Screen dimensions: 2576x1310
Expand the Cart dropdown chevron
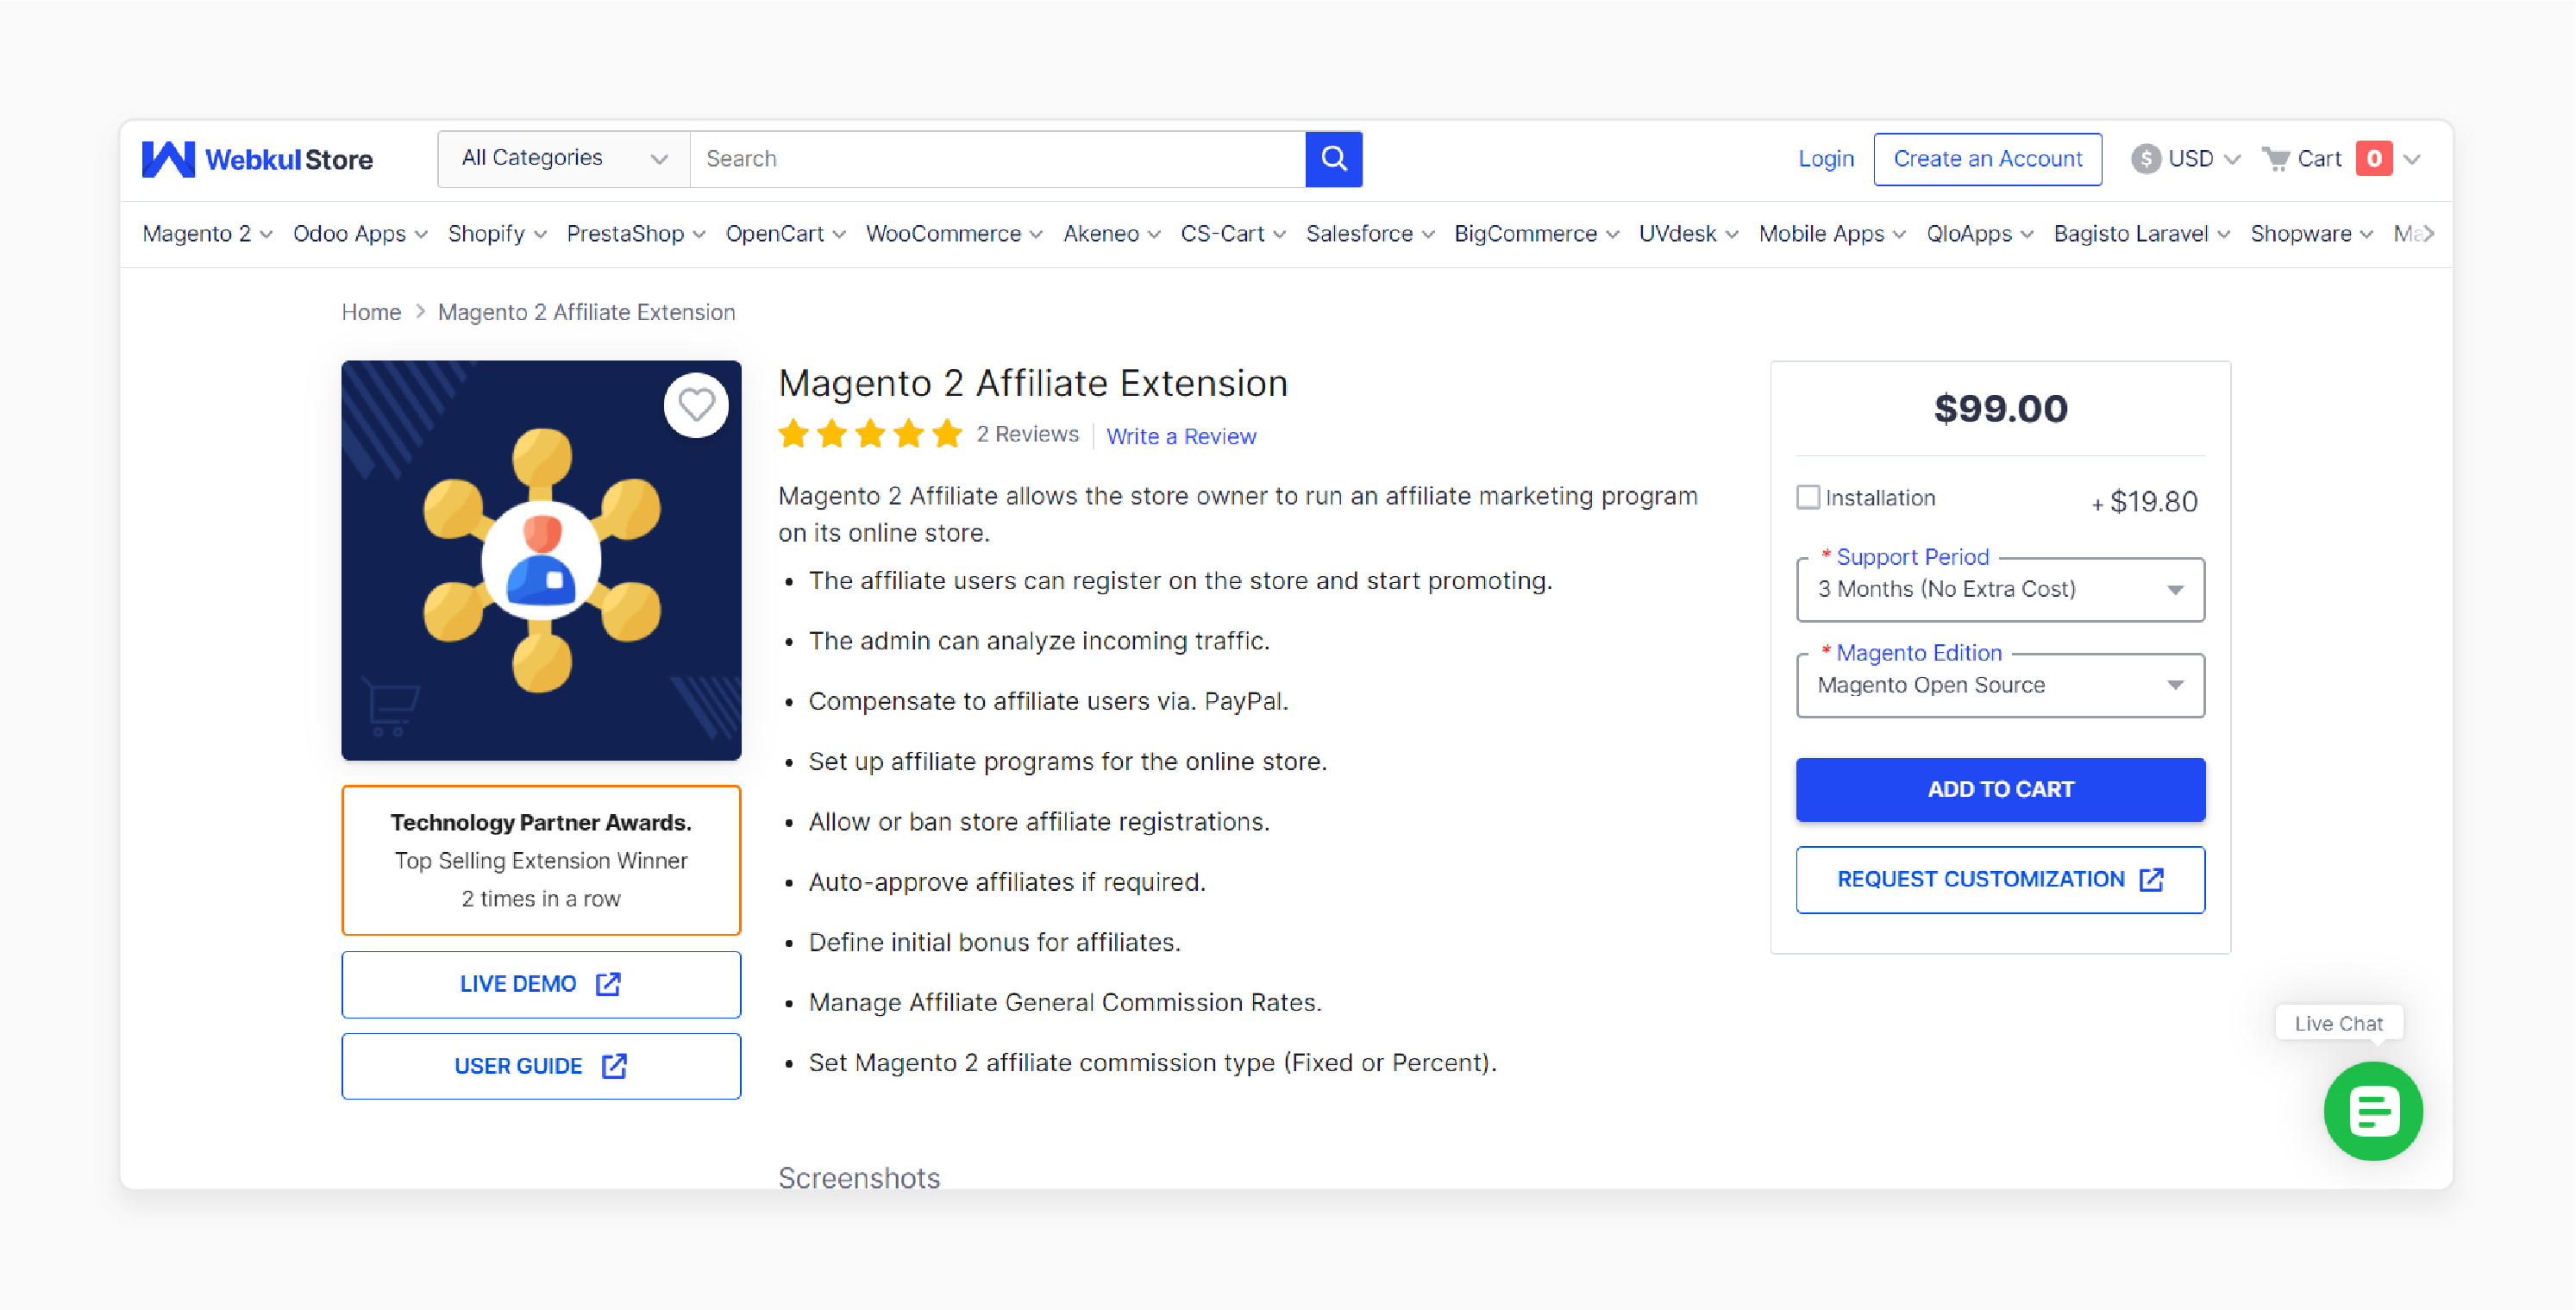[2412, 159]
